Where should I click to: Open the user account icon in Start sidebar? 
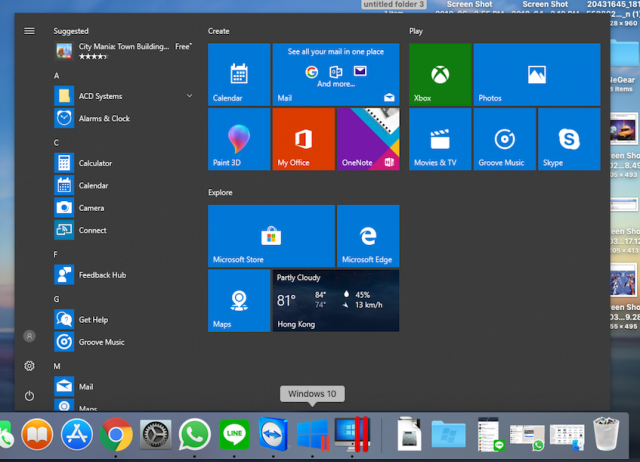(29, 336)
